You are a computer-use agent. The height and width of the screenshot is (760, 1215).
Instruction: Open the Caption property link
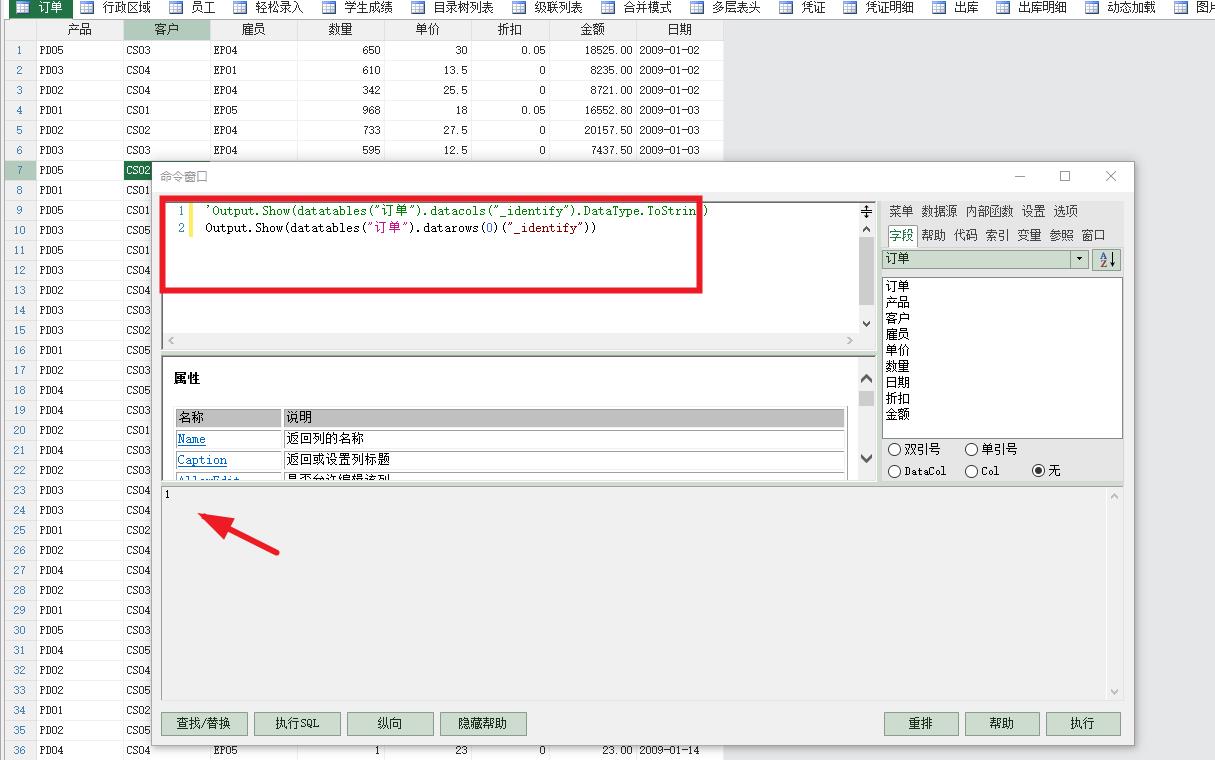pos(202,460)
